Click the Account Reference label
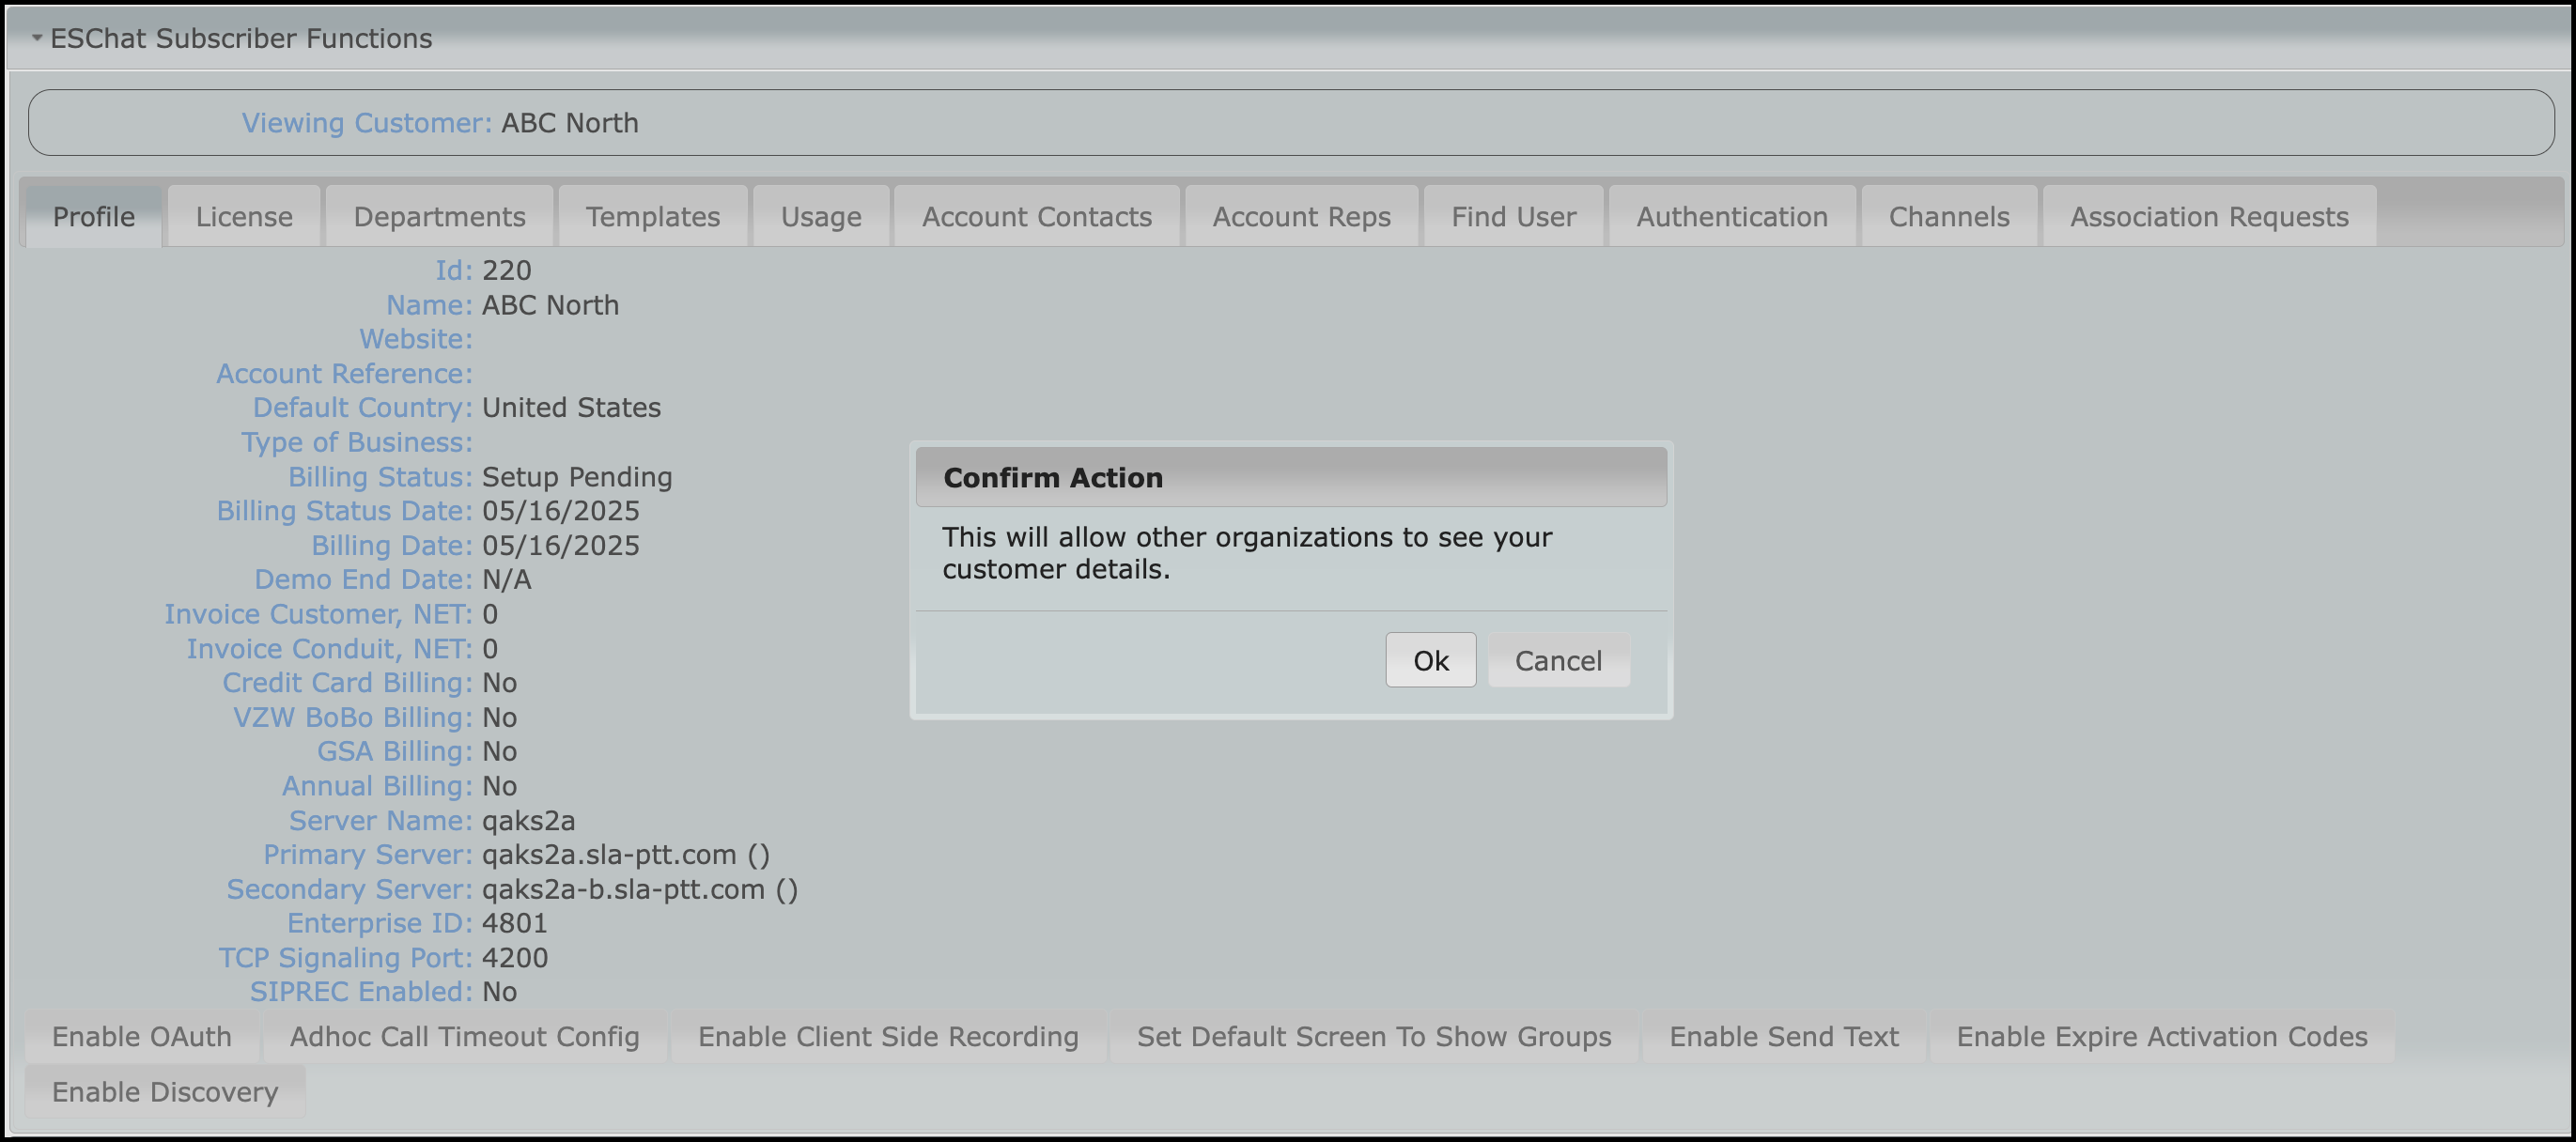 [344, 374]
